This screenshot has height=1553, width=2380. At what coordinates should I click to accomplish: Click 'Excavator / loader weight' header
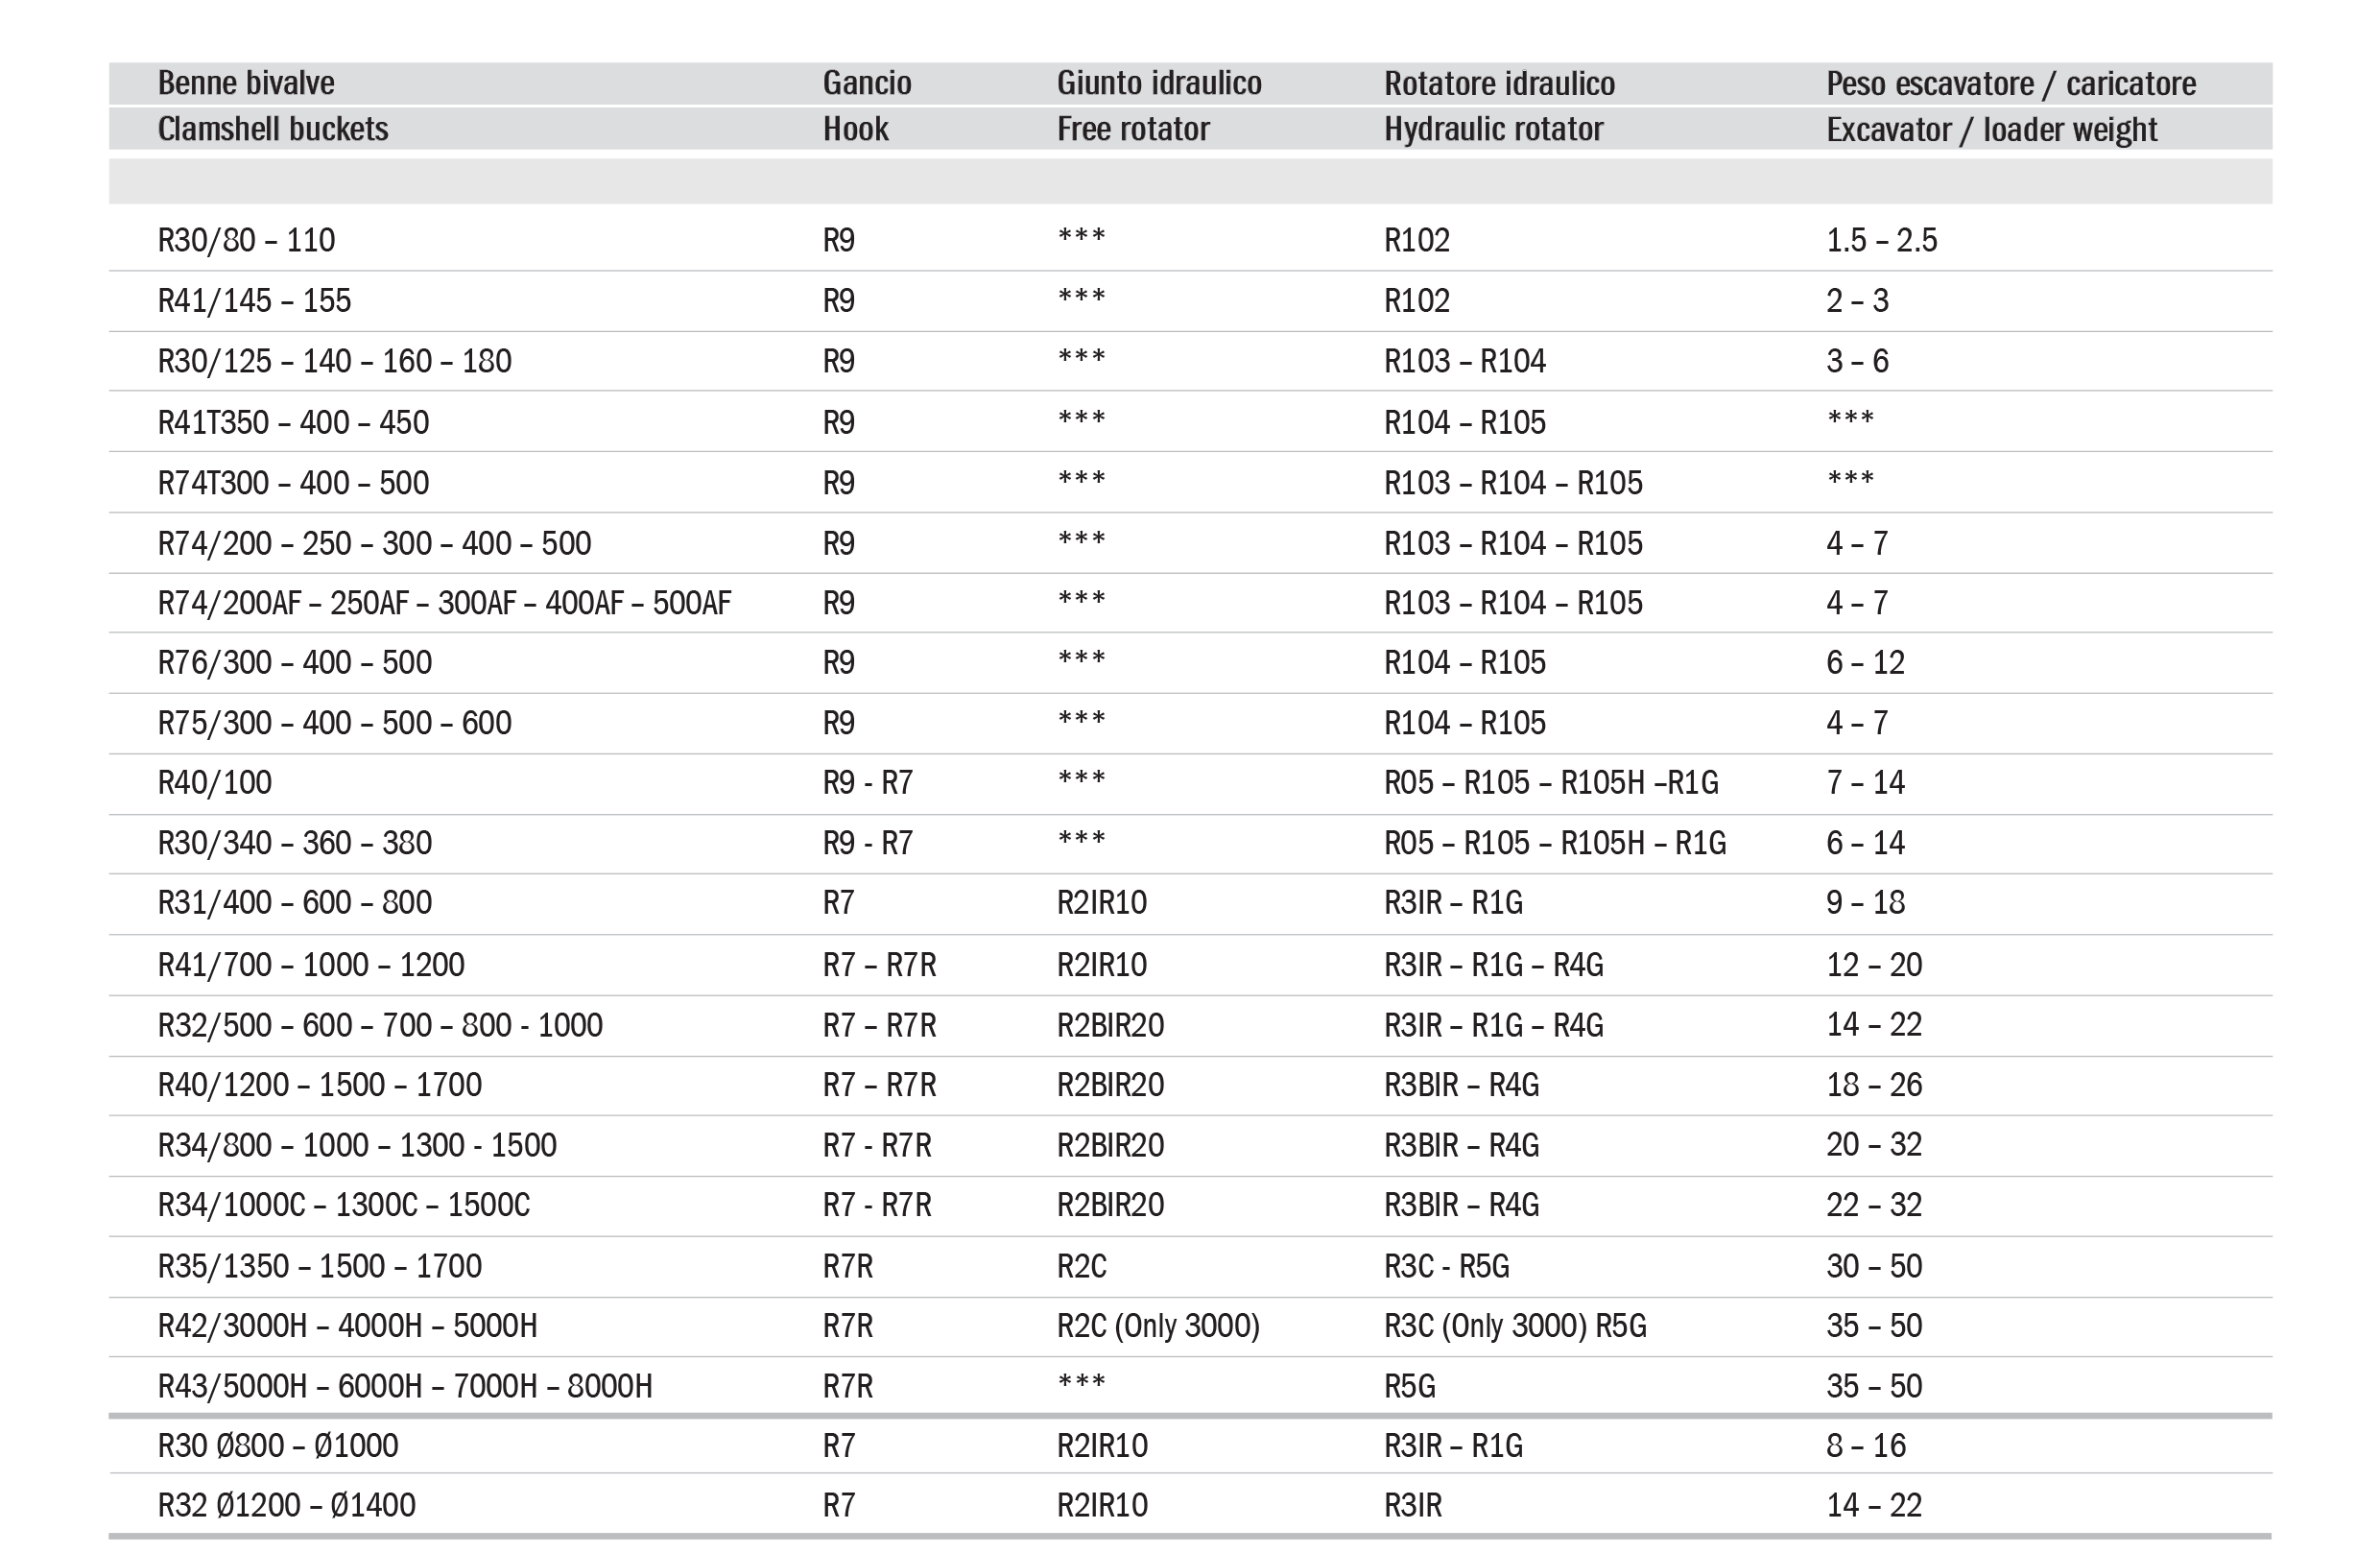1991,130
